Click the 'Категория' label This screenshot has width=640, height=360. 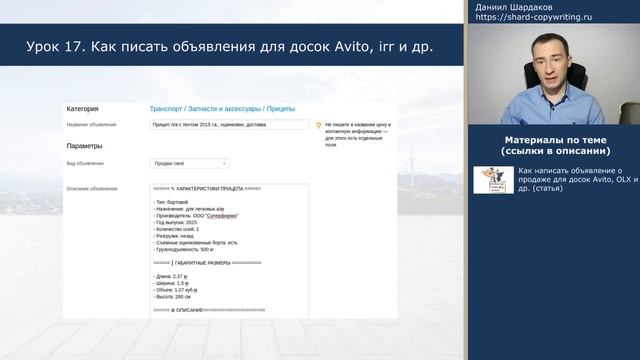[82, 109]
